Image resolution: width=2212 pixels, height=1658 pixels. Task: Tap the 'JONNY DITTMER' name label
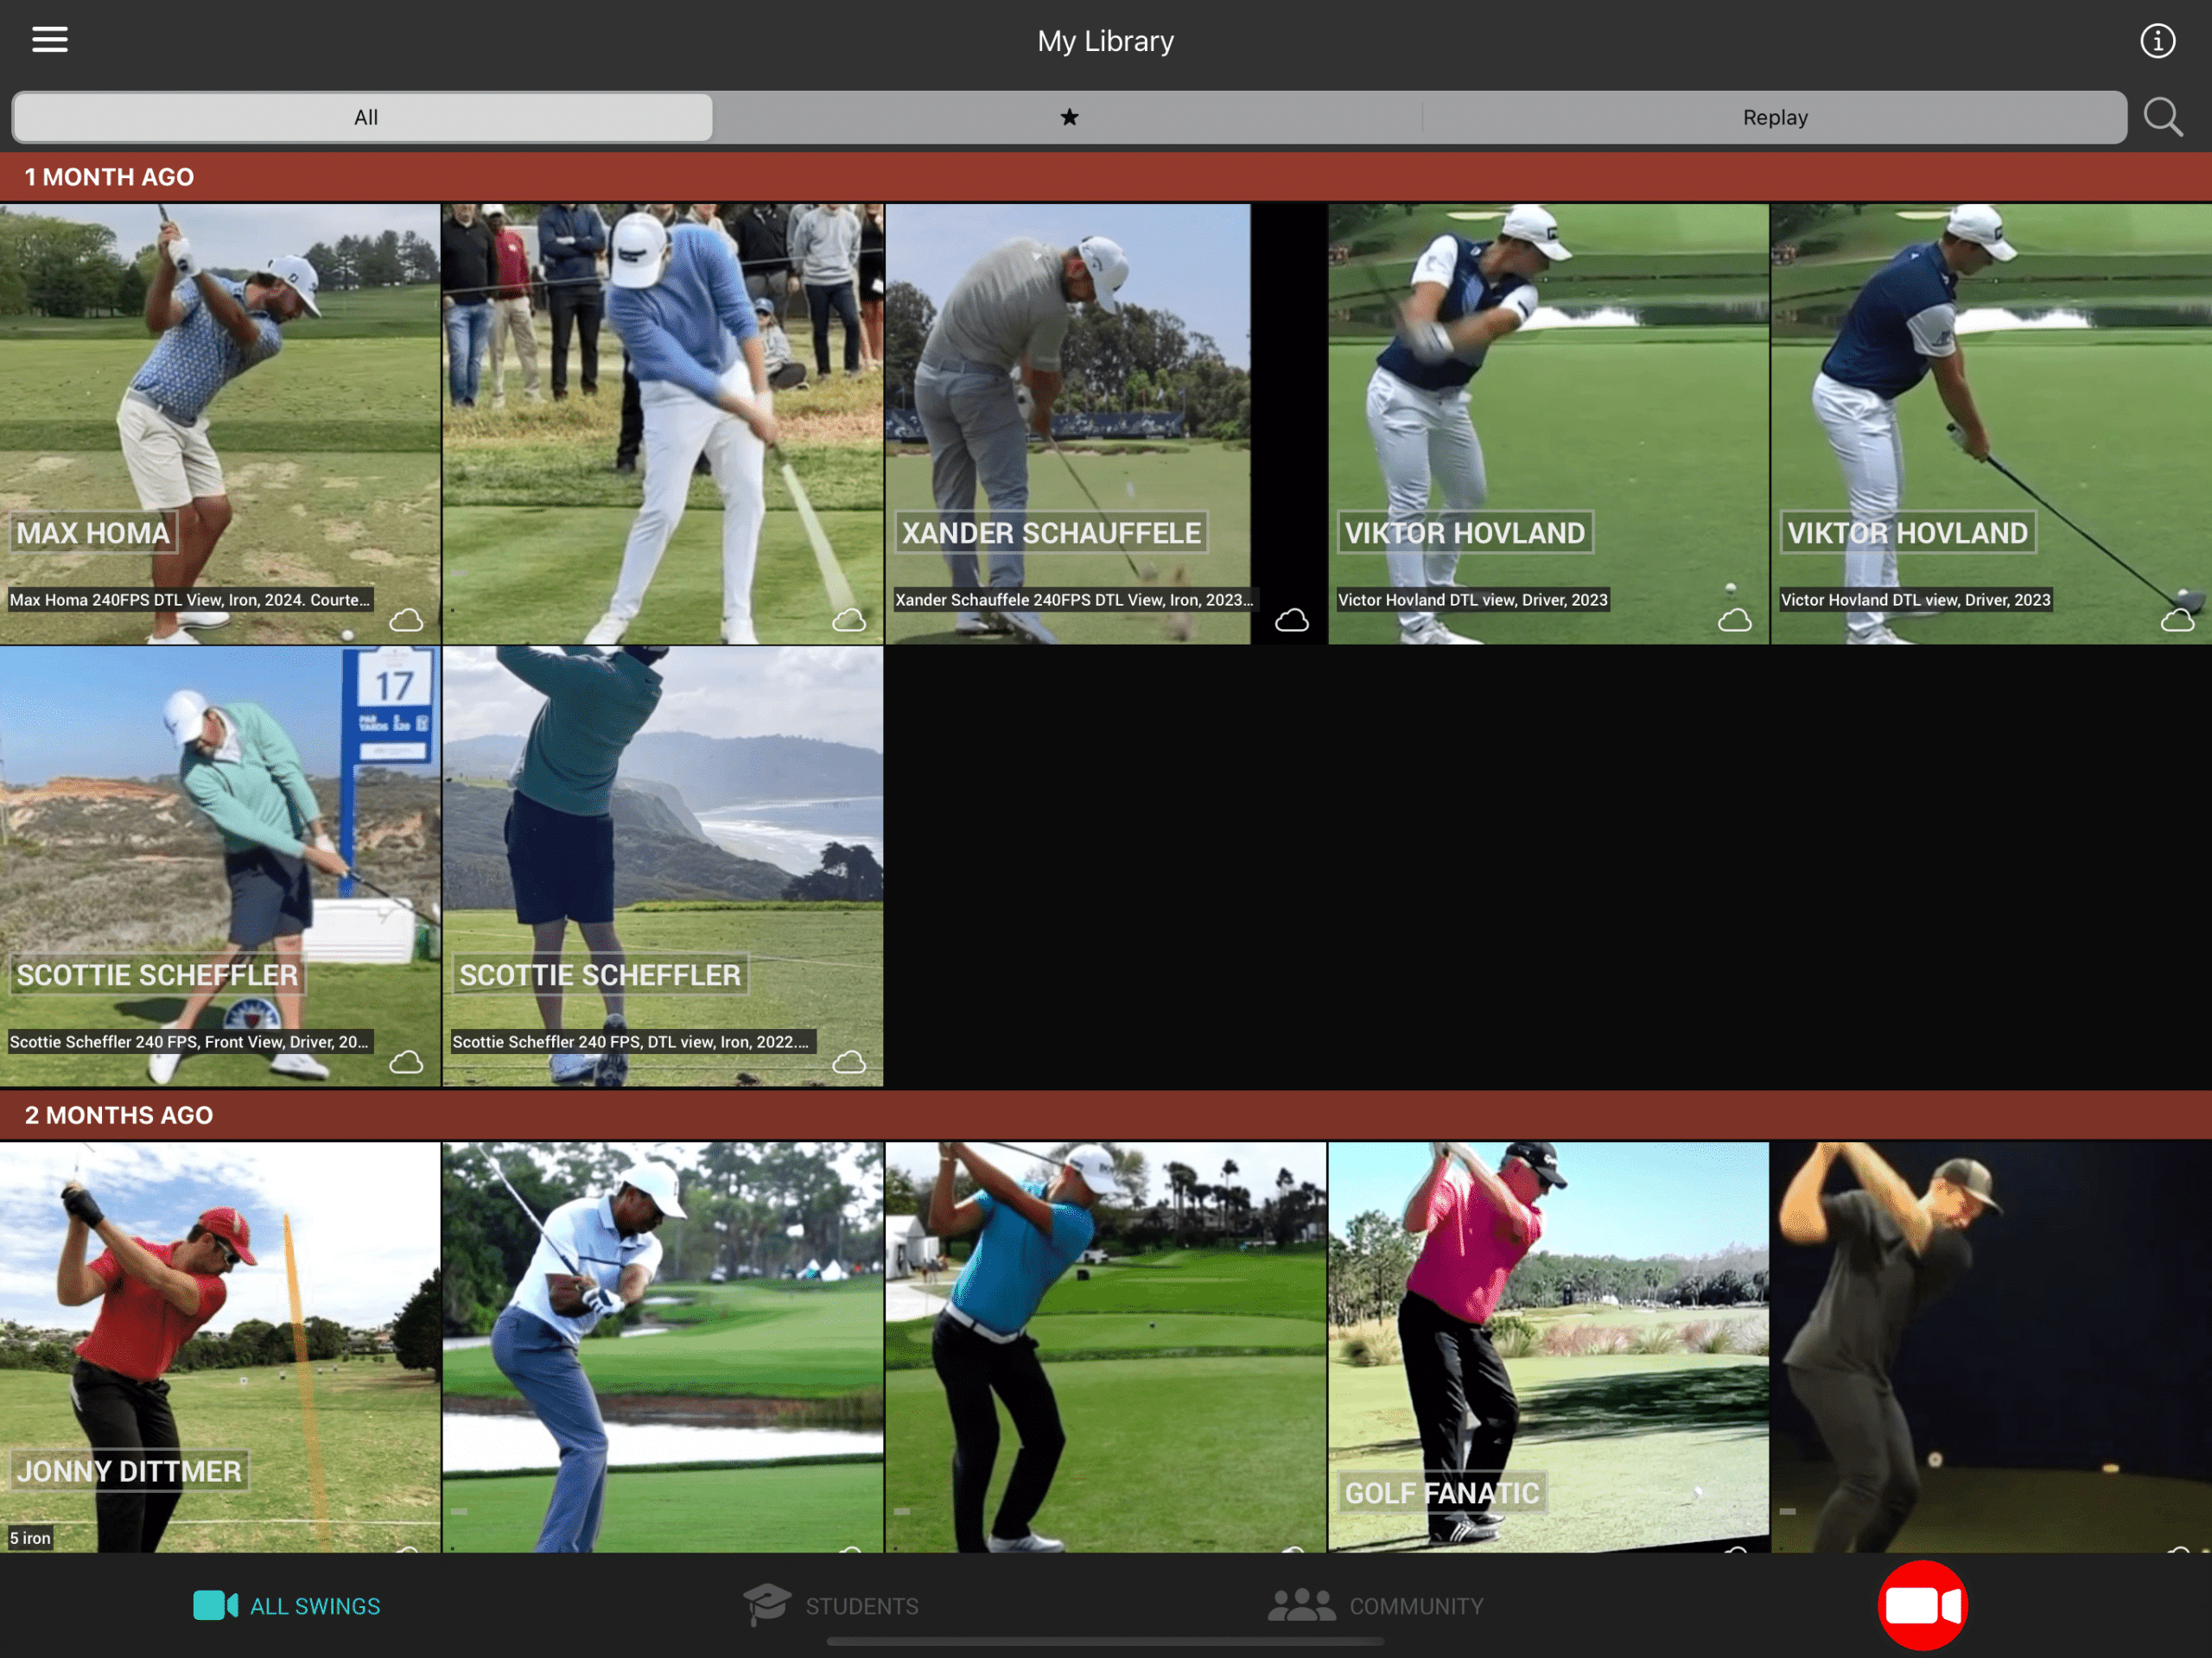[129, 1471]
